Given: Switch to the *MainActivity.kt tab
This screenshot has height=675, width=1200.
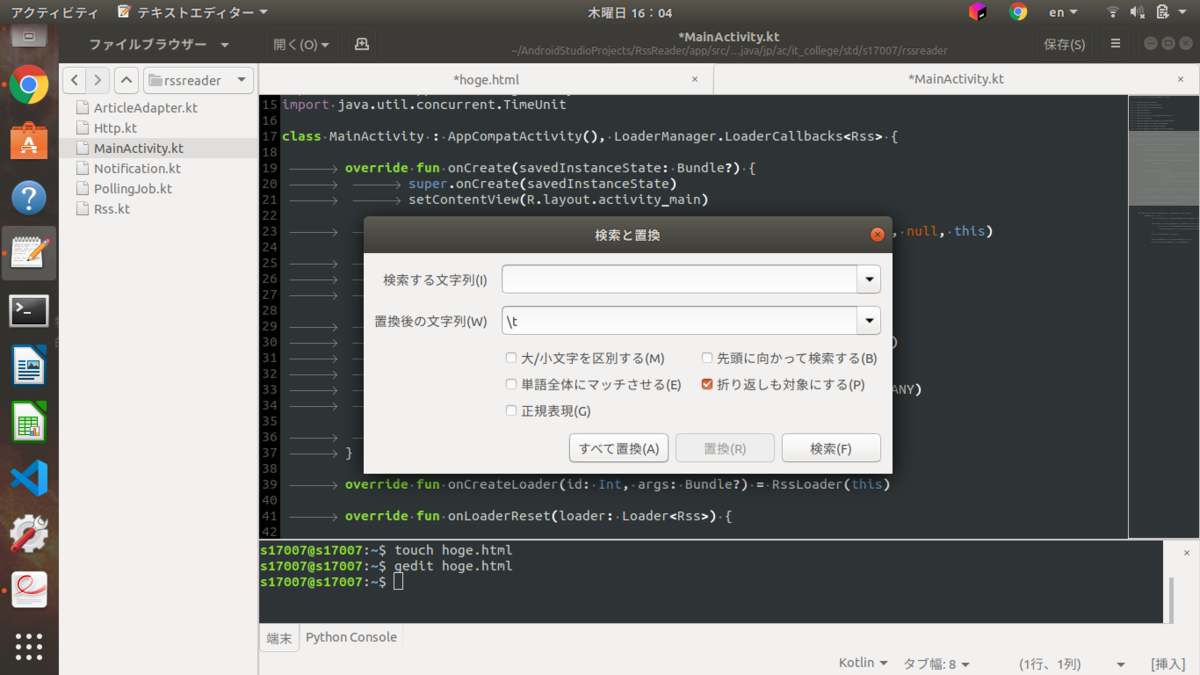Looking at the screenshot, I should point(956,79).
